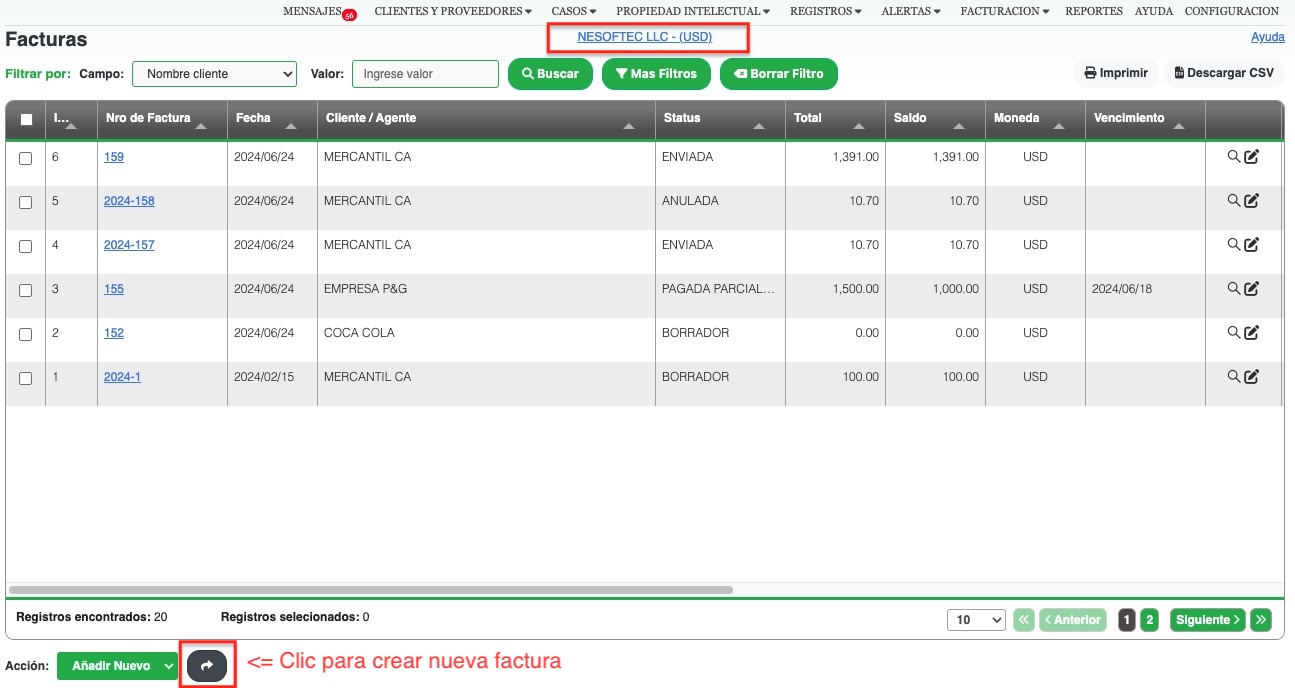The image size is (1295, 688).
Task: Check the row for invoice 2024-157
Action: (x=24, y=244)
